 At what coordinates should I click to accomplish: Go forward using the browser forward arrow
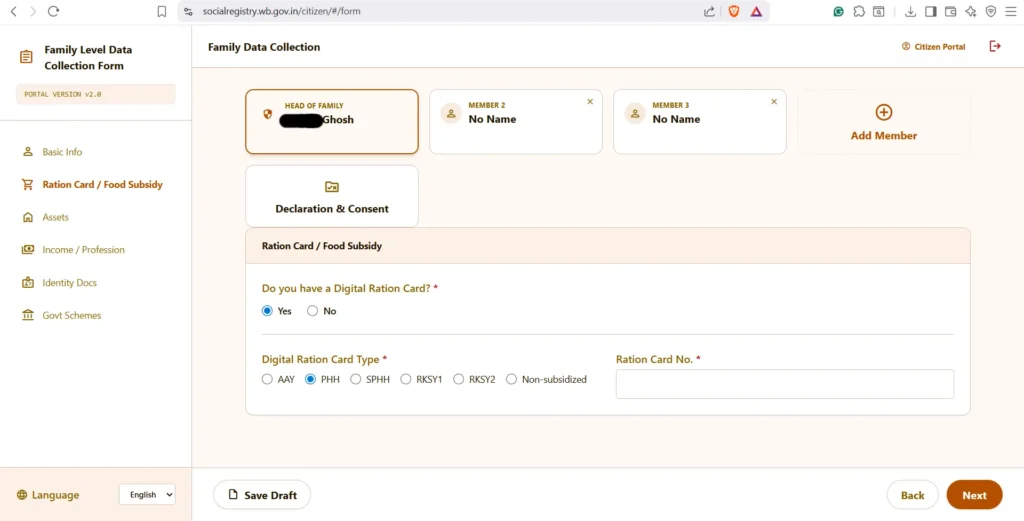pyautogui.click(x=33, y=11)
